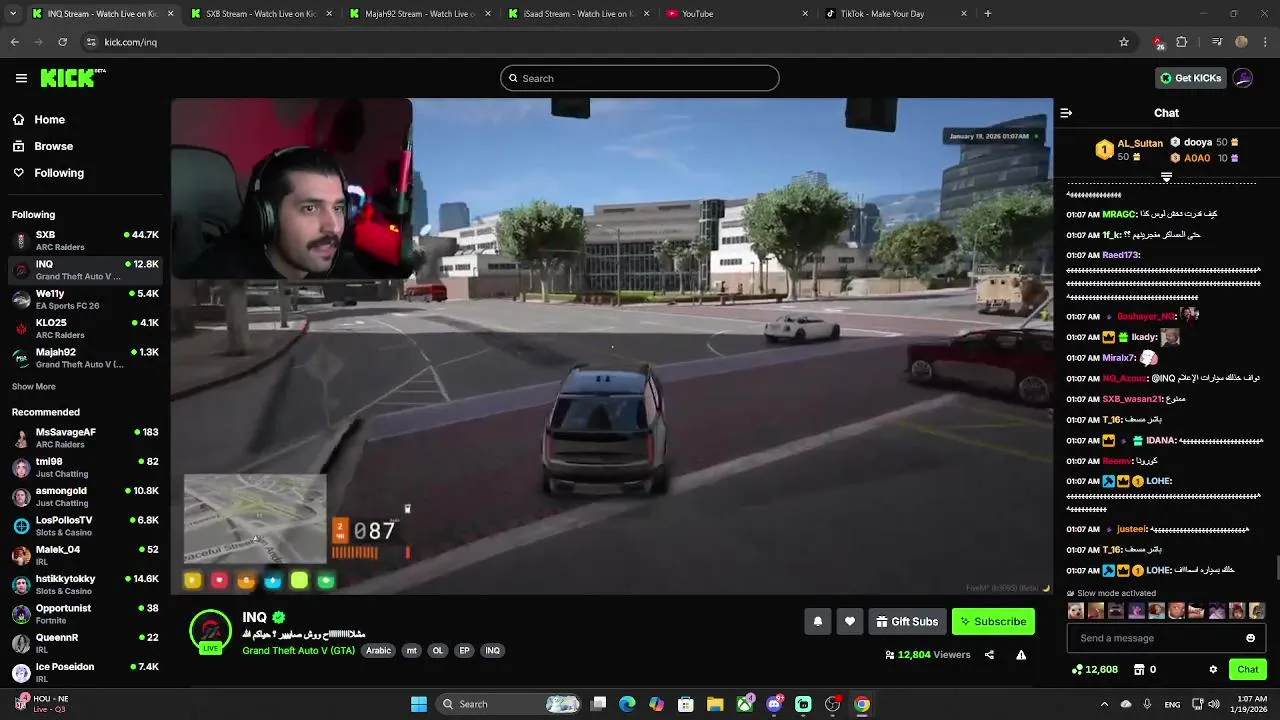1280x720 pixels.
Task: Click the 12,608 channel points balance
Action: click(1095, 670)
